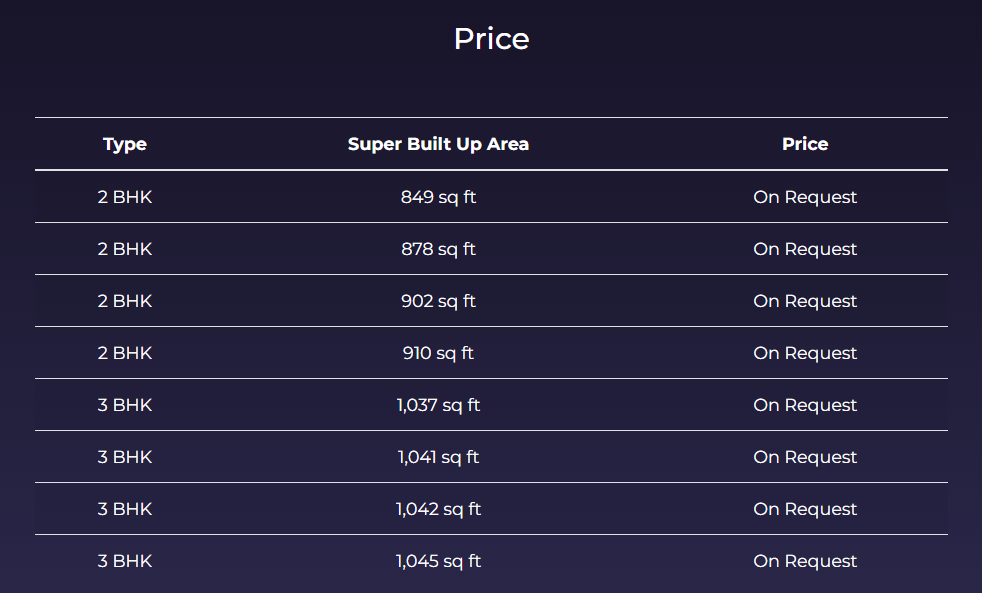Click the Type column header

pyautogui.click(x=125, y=144)
